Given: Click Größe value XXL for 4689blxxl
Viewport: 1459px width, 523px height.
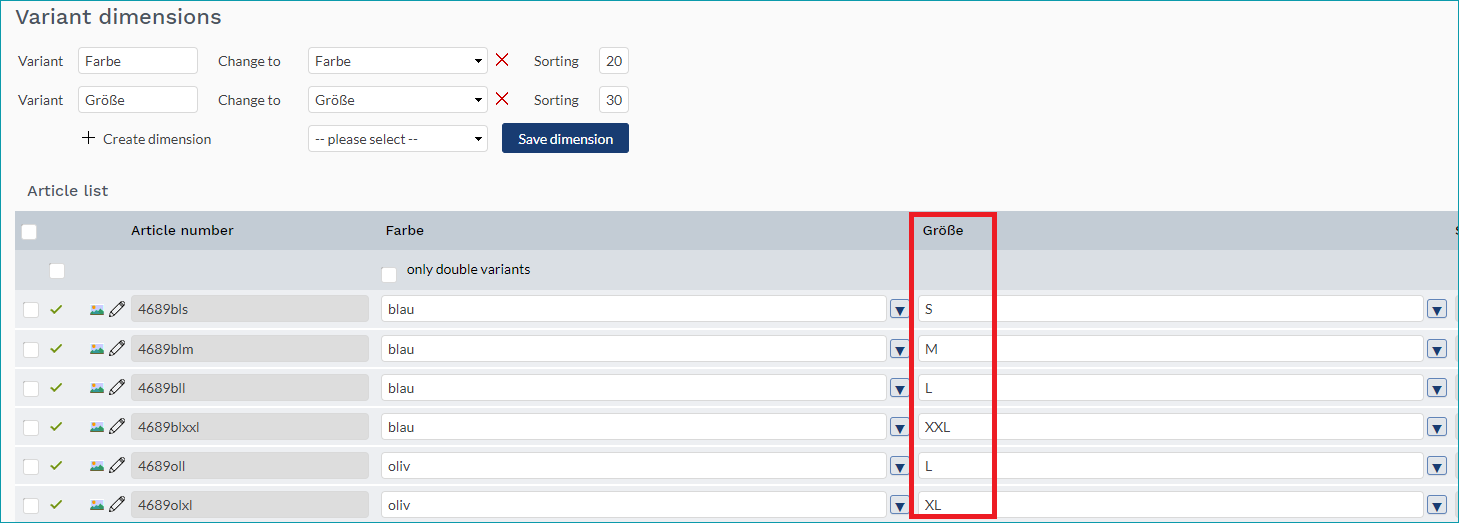Looking at the screenshot, I should coord(1171,427).
